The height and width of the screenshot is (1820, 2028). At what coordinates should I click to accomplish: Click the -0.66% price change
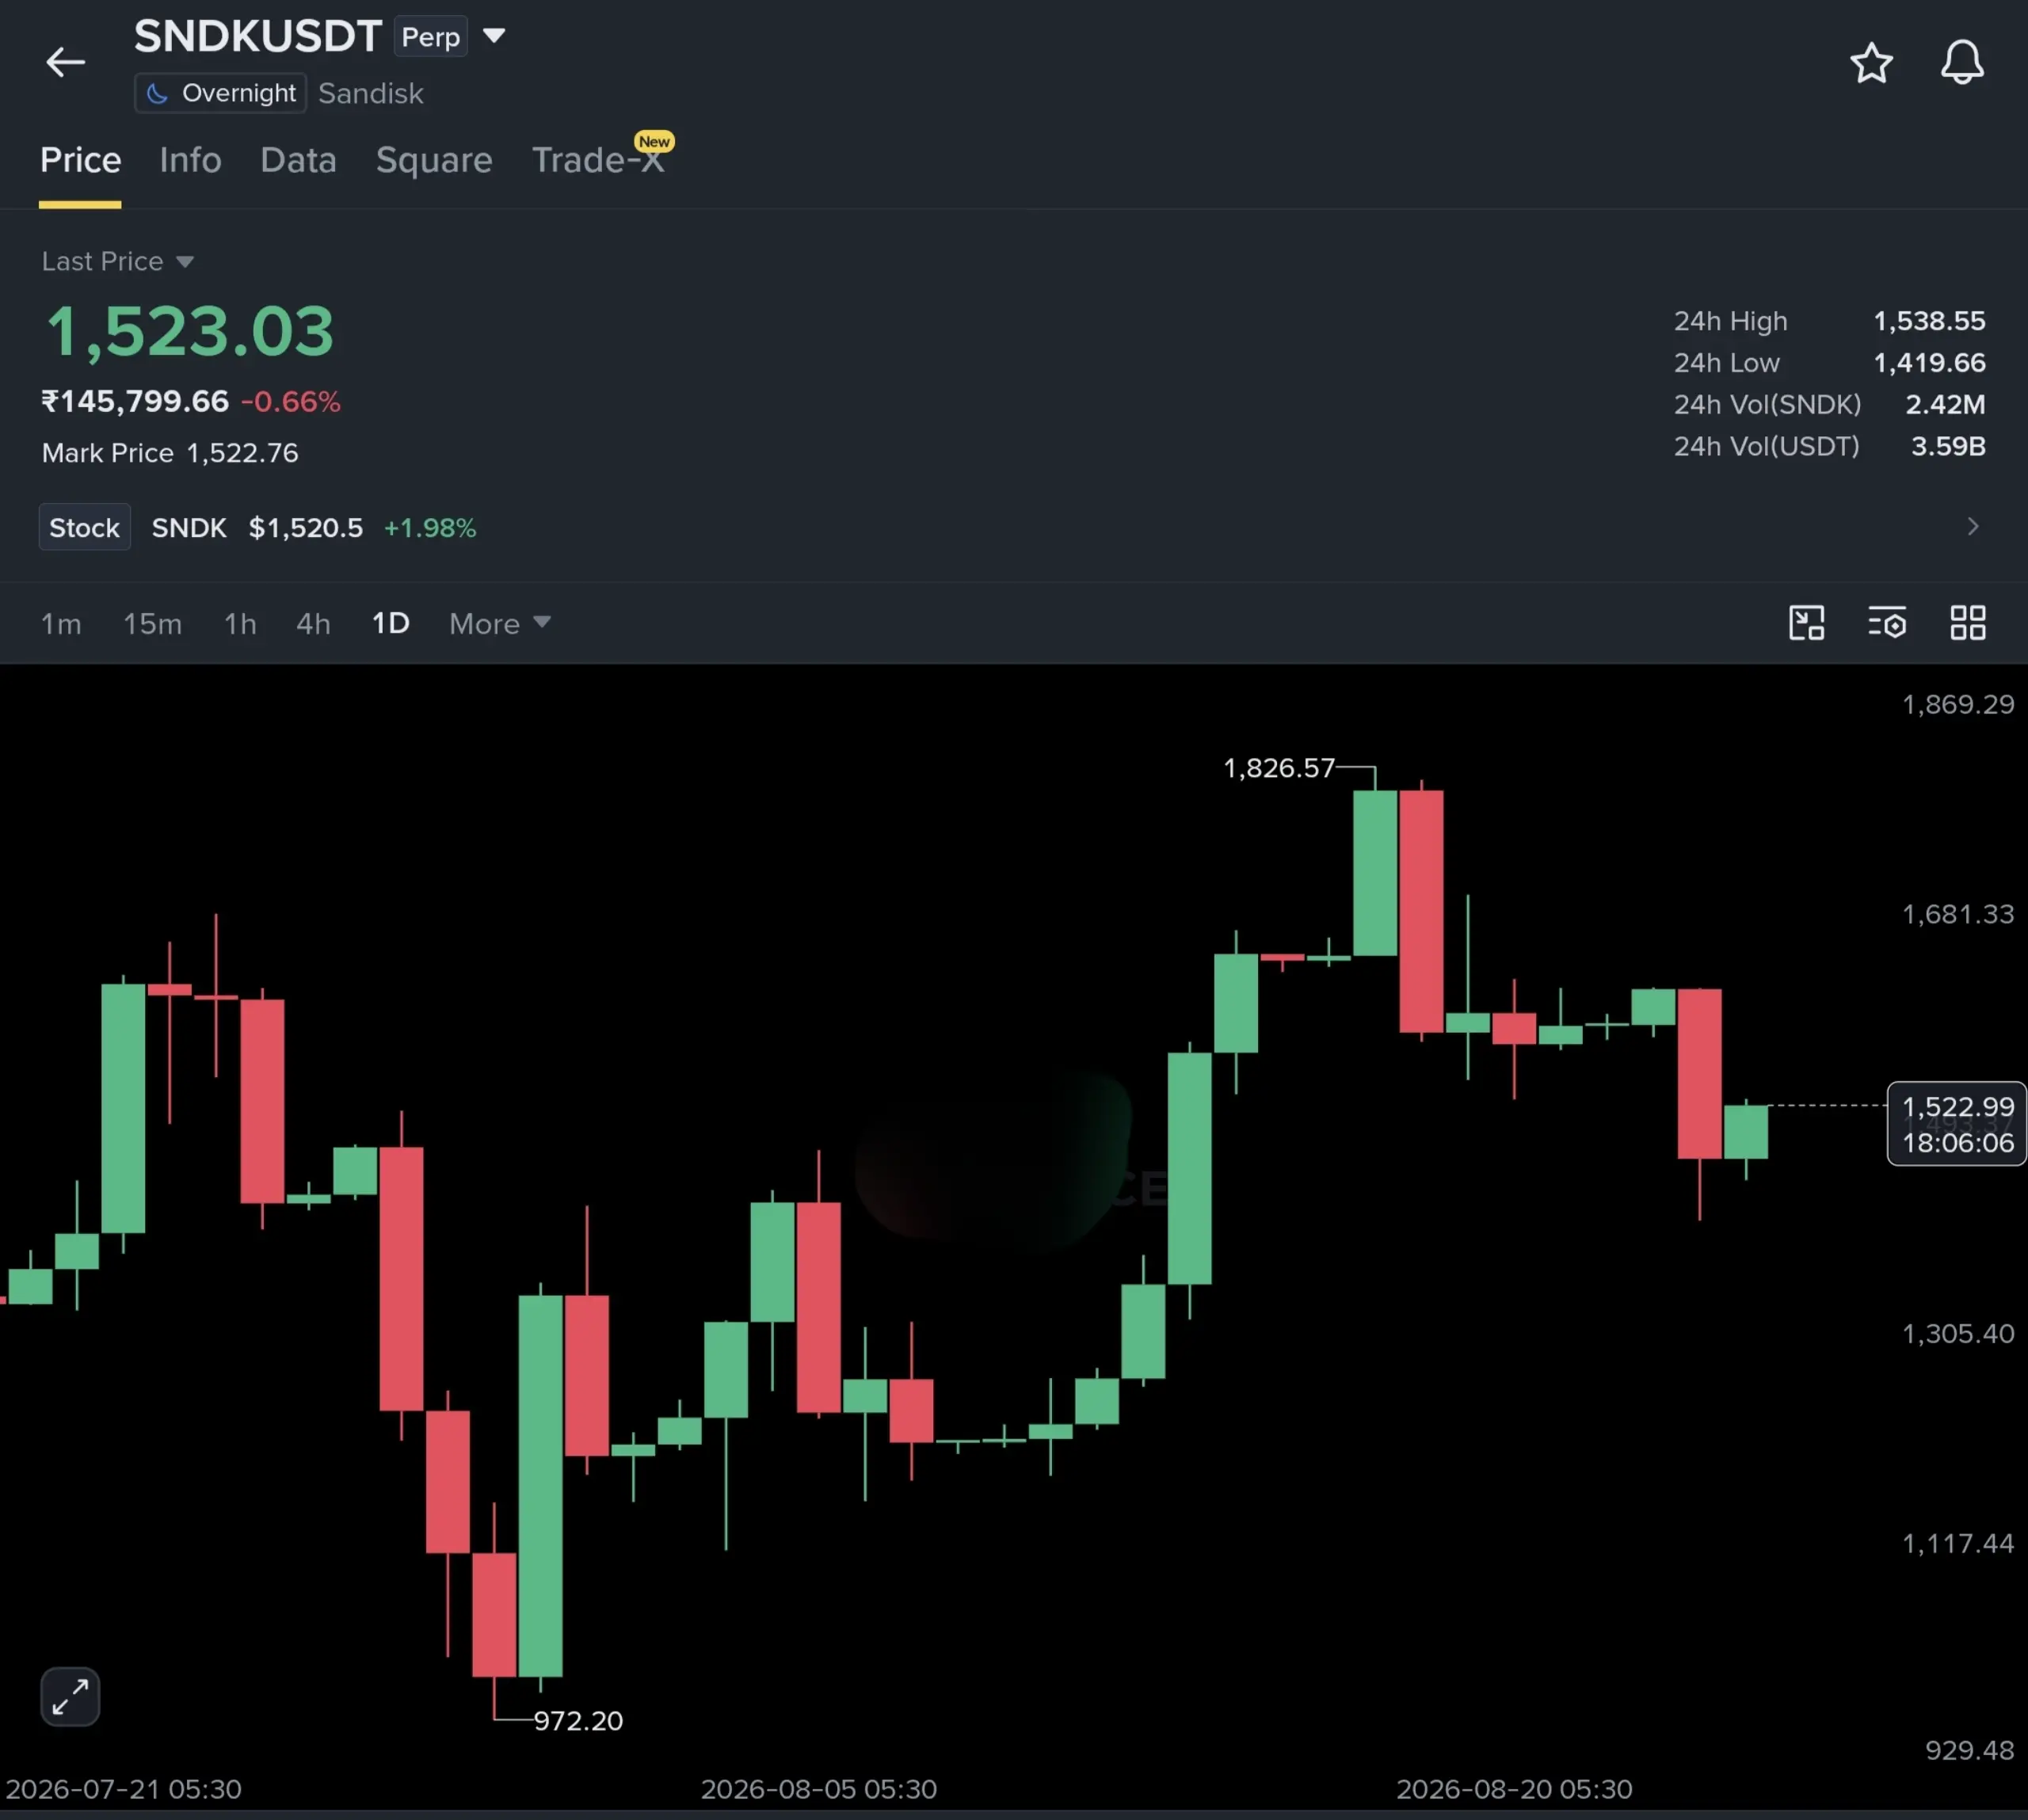click(x=290, y=401)
